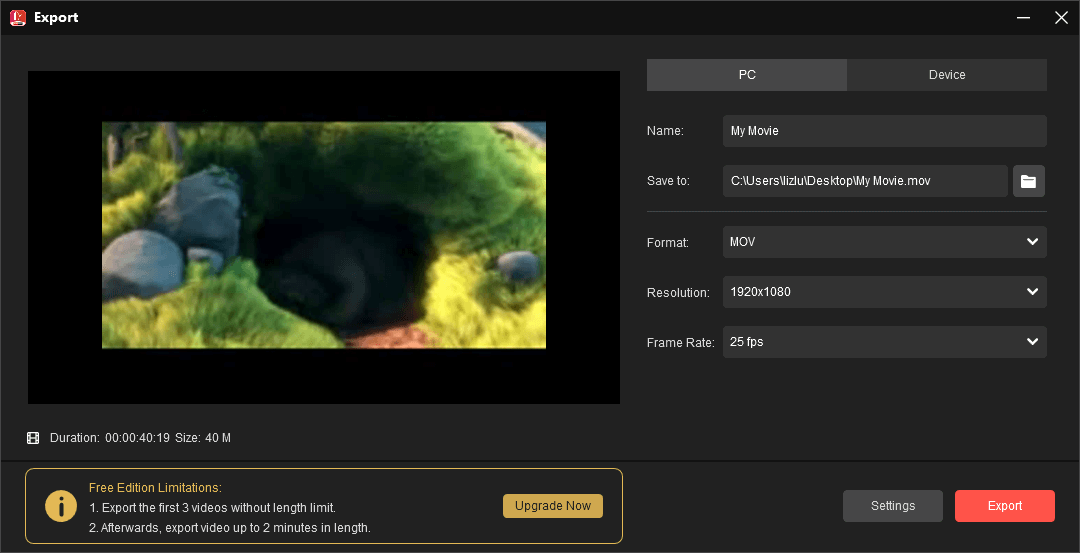The height and width of the screenshot is (553, 1080).
Task: Click the video preview thumbnail
Action: (x=324, y=236)
